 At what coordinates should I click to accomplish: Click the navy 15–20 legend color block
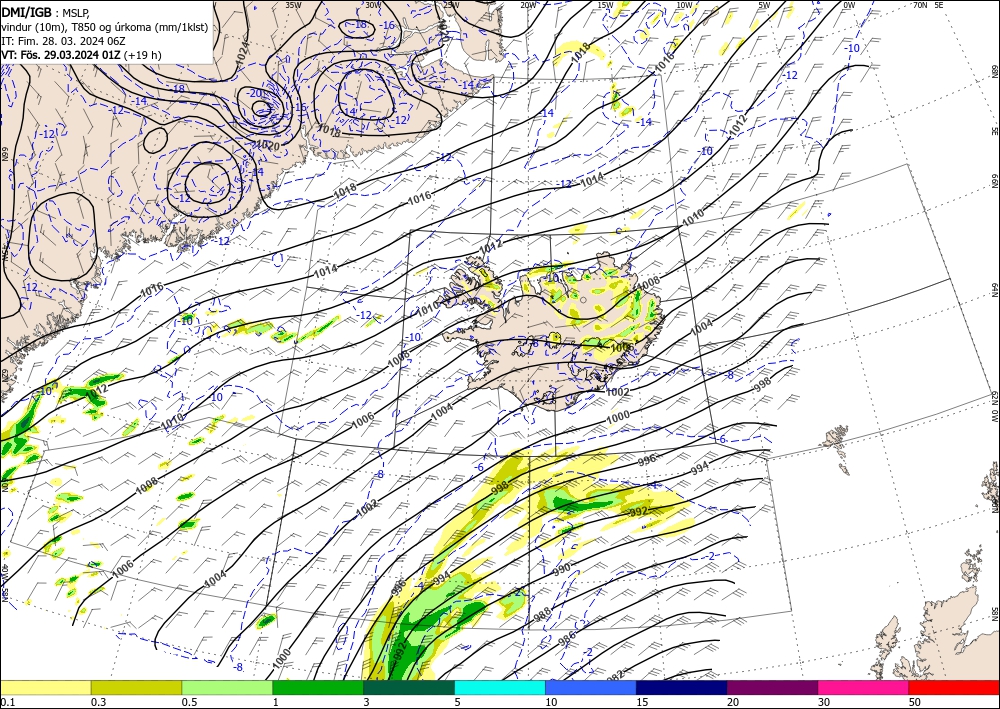coord(682,687)
